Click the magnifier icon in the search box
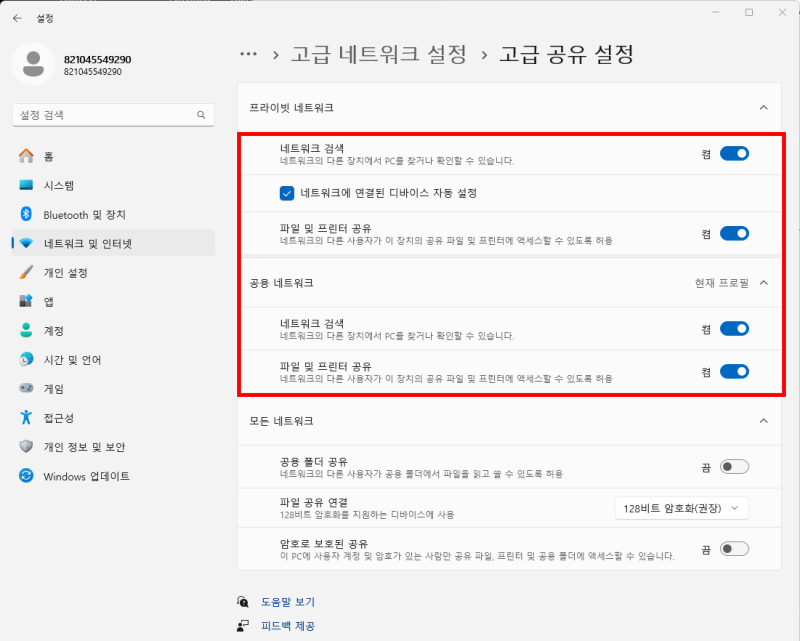This screenshot has width=800, height=641. (201, 115)
